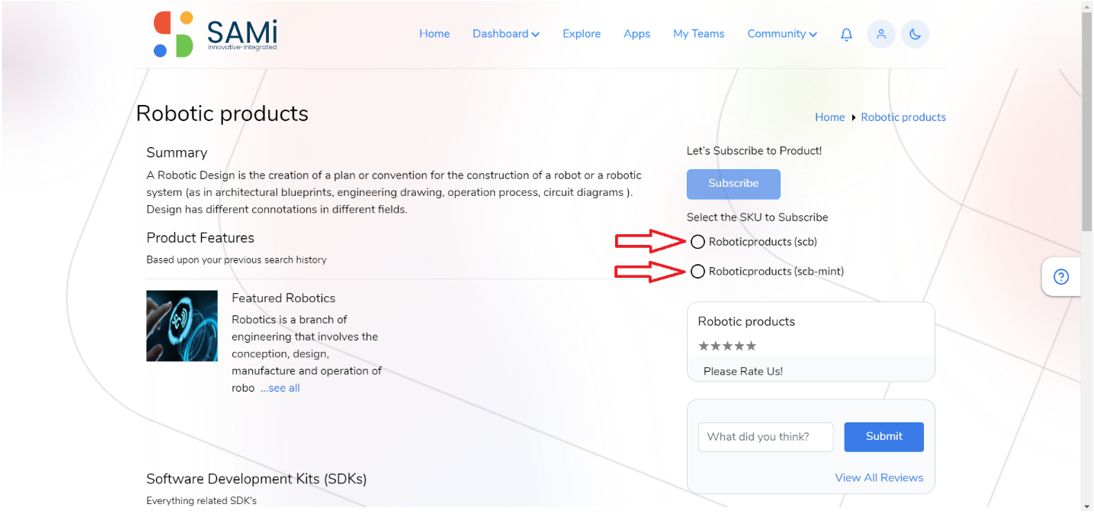Open View All Reviews link
1094x515 pixels.
point(879,478)
